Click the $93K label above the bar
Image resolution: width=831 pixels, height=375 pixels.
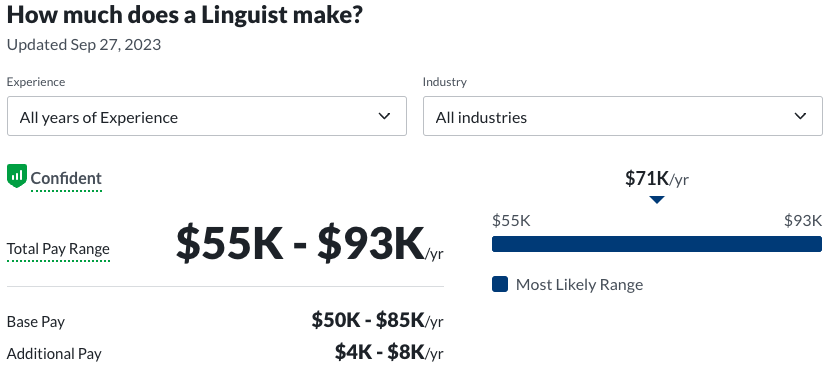tap(803, 221)
